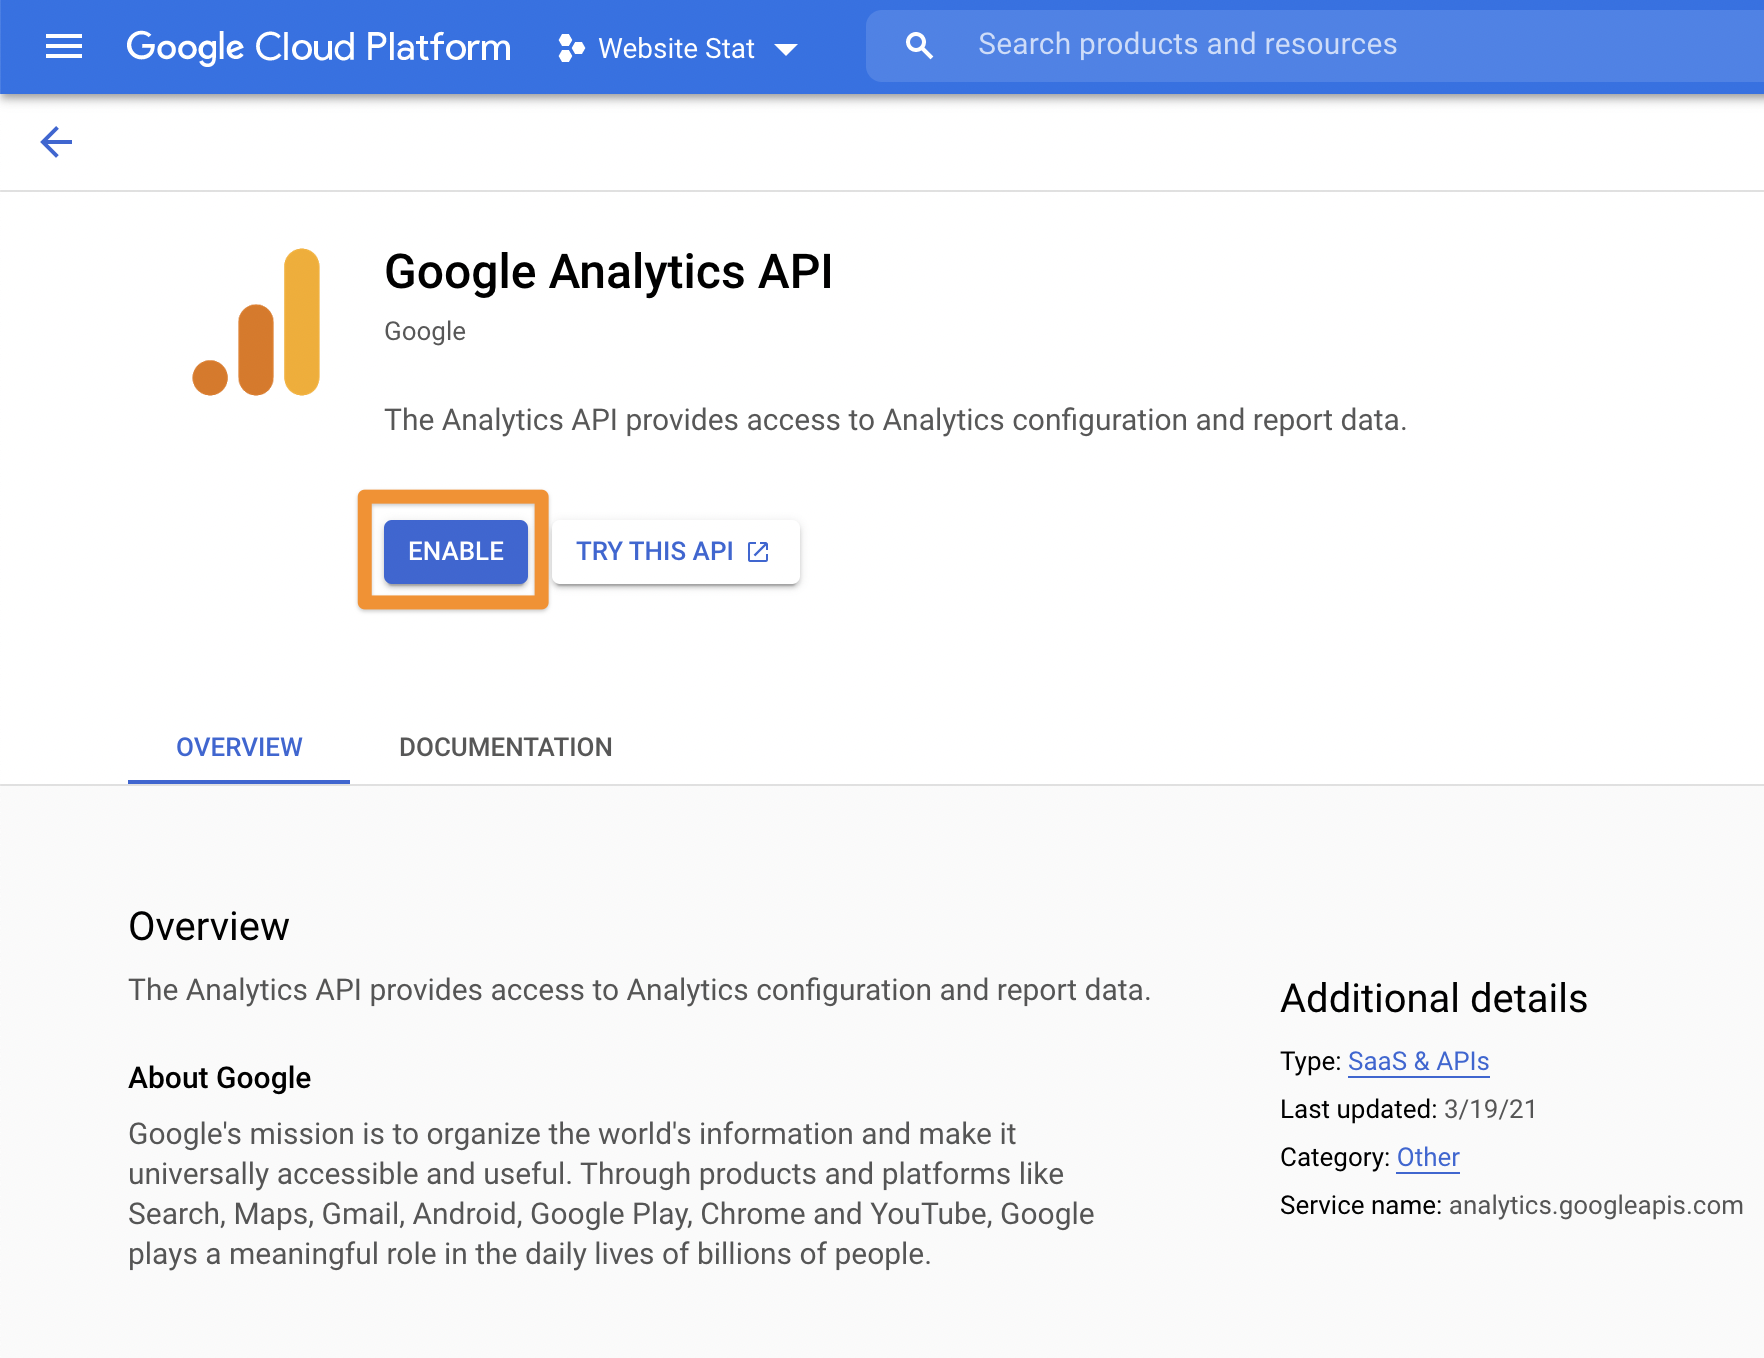
Task: Switch to the Documentation tab
Action: [x=506, y=747]
